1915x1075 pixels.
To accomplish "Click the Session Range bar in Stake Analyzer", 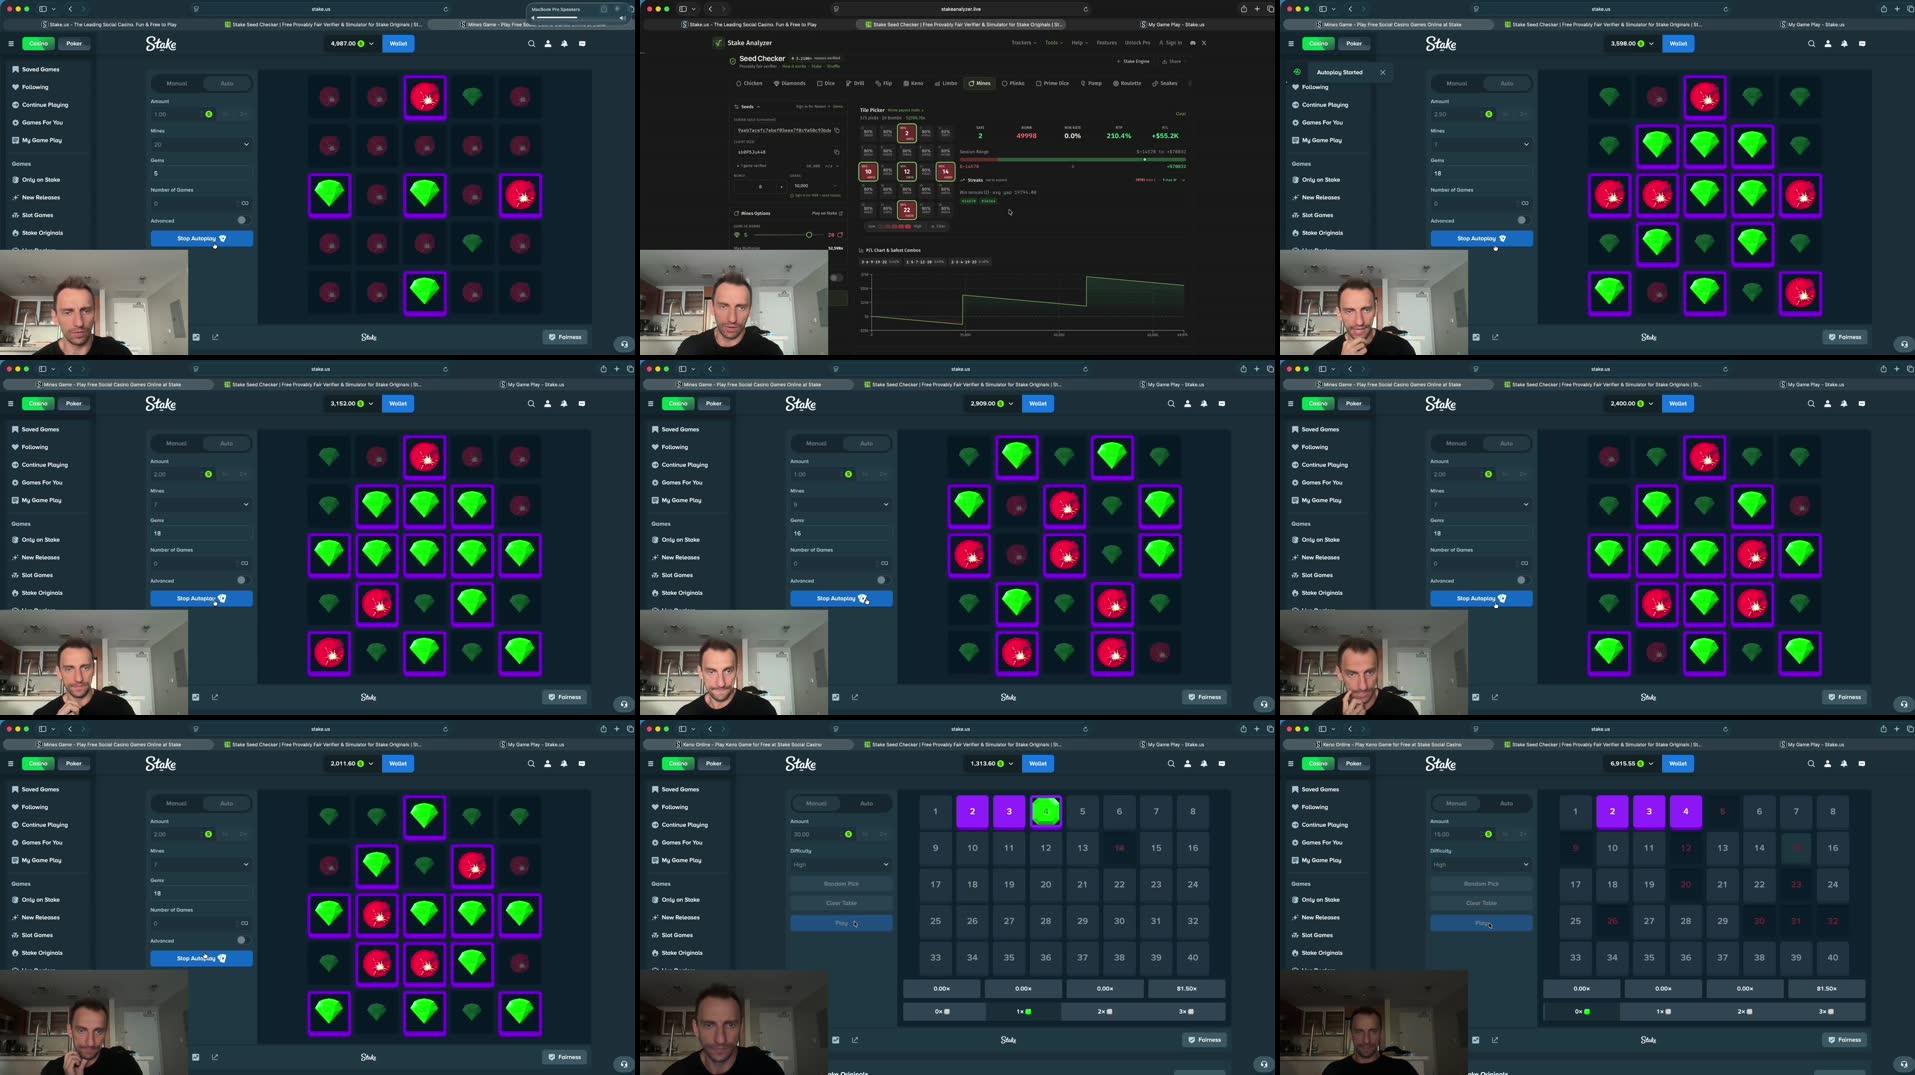I will 1073,159.
